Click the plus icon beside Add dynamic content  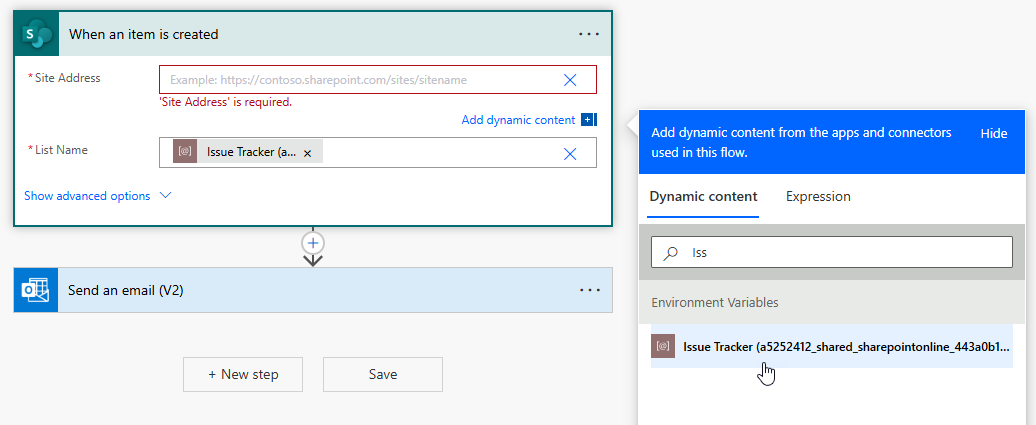point(587,120)
